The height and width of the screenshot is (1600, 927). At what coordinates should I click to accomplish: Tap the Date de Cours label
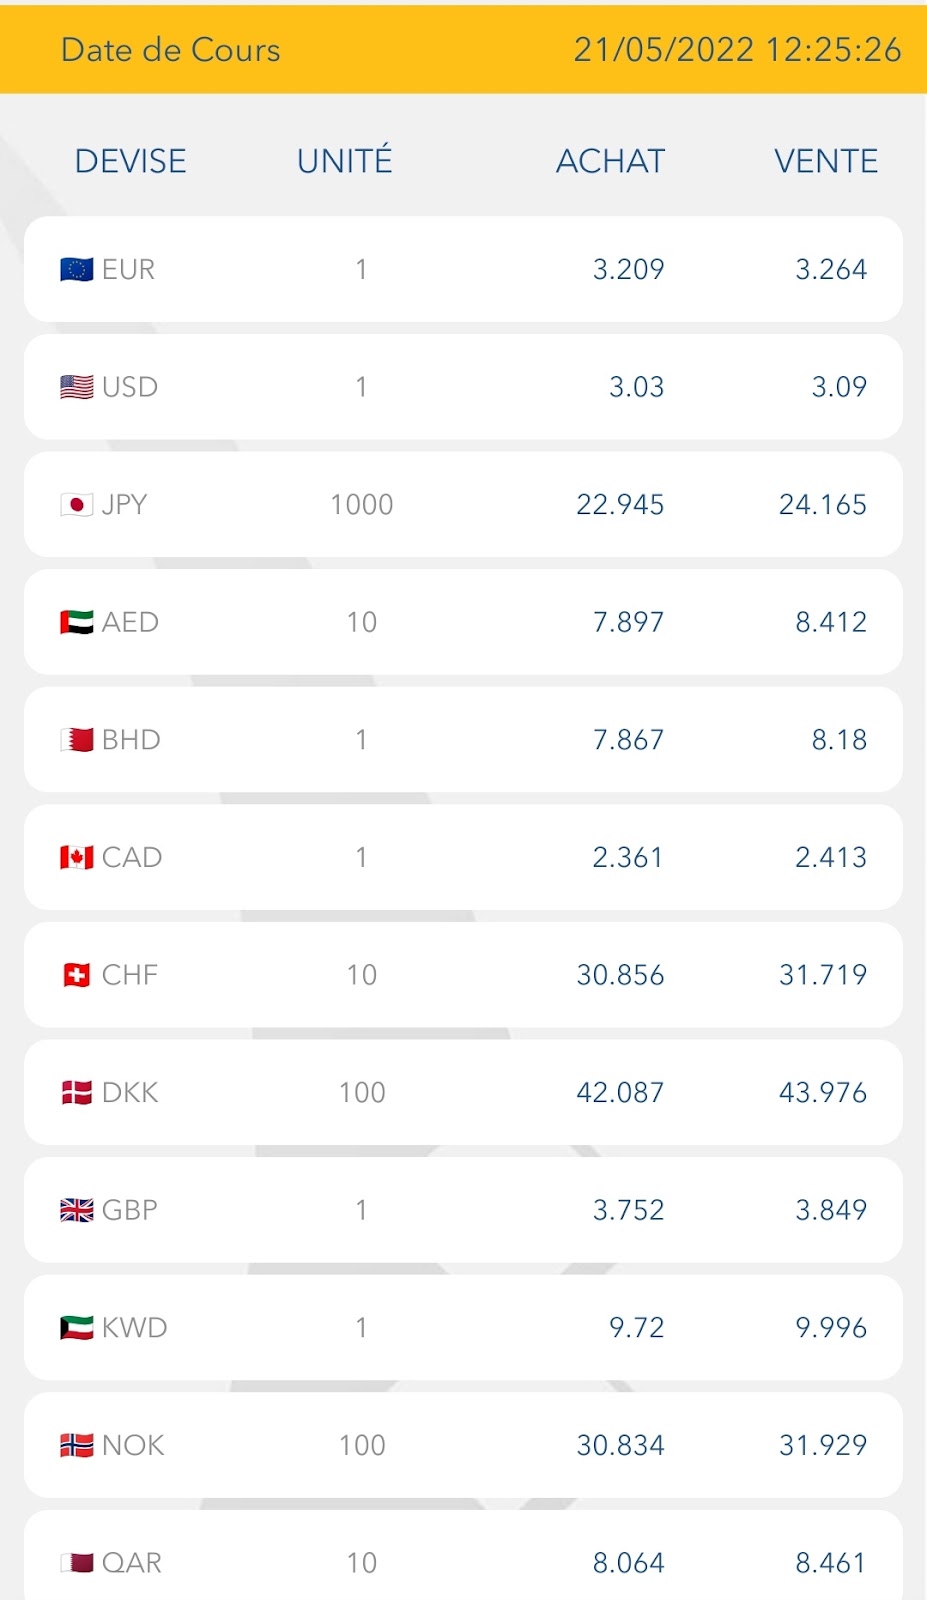point(171,50)
